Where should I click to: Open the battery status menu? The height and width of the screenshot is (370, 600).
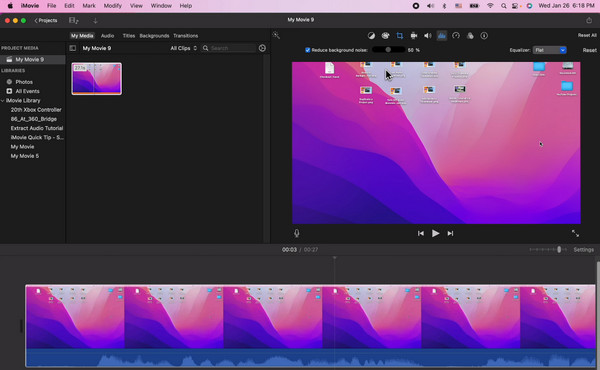(x=474, y=6)
